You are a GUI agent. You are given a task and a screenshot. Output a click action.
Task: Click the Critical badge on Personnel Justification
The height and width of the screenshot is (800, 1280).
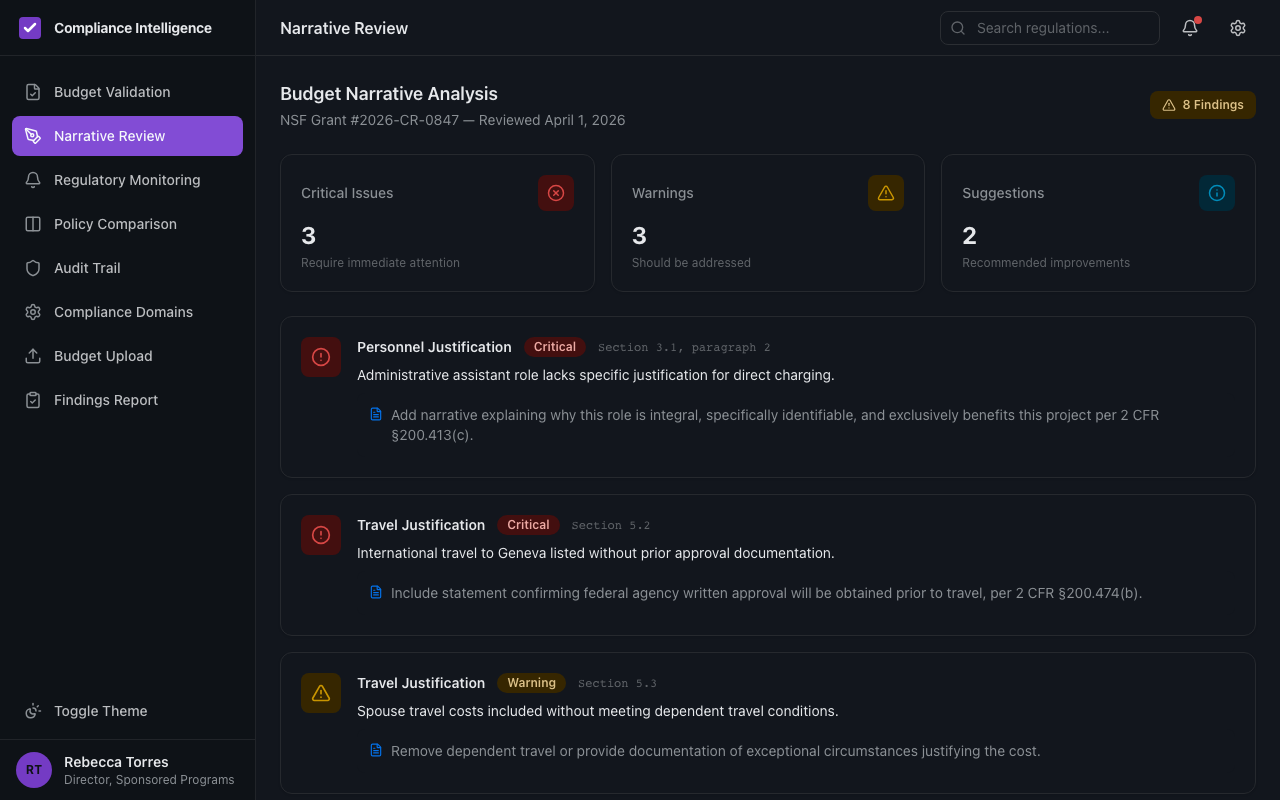pyautogui.click(x=554, y=346)
